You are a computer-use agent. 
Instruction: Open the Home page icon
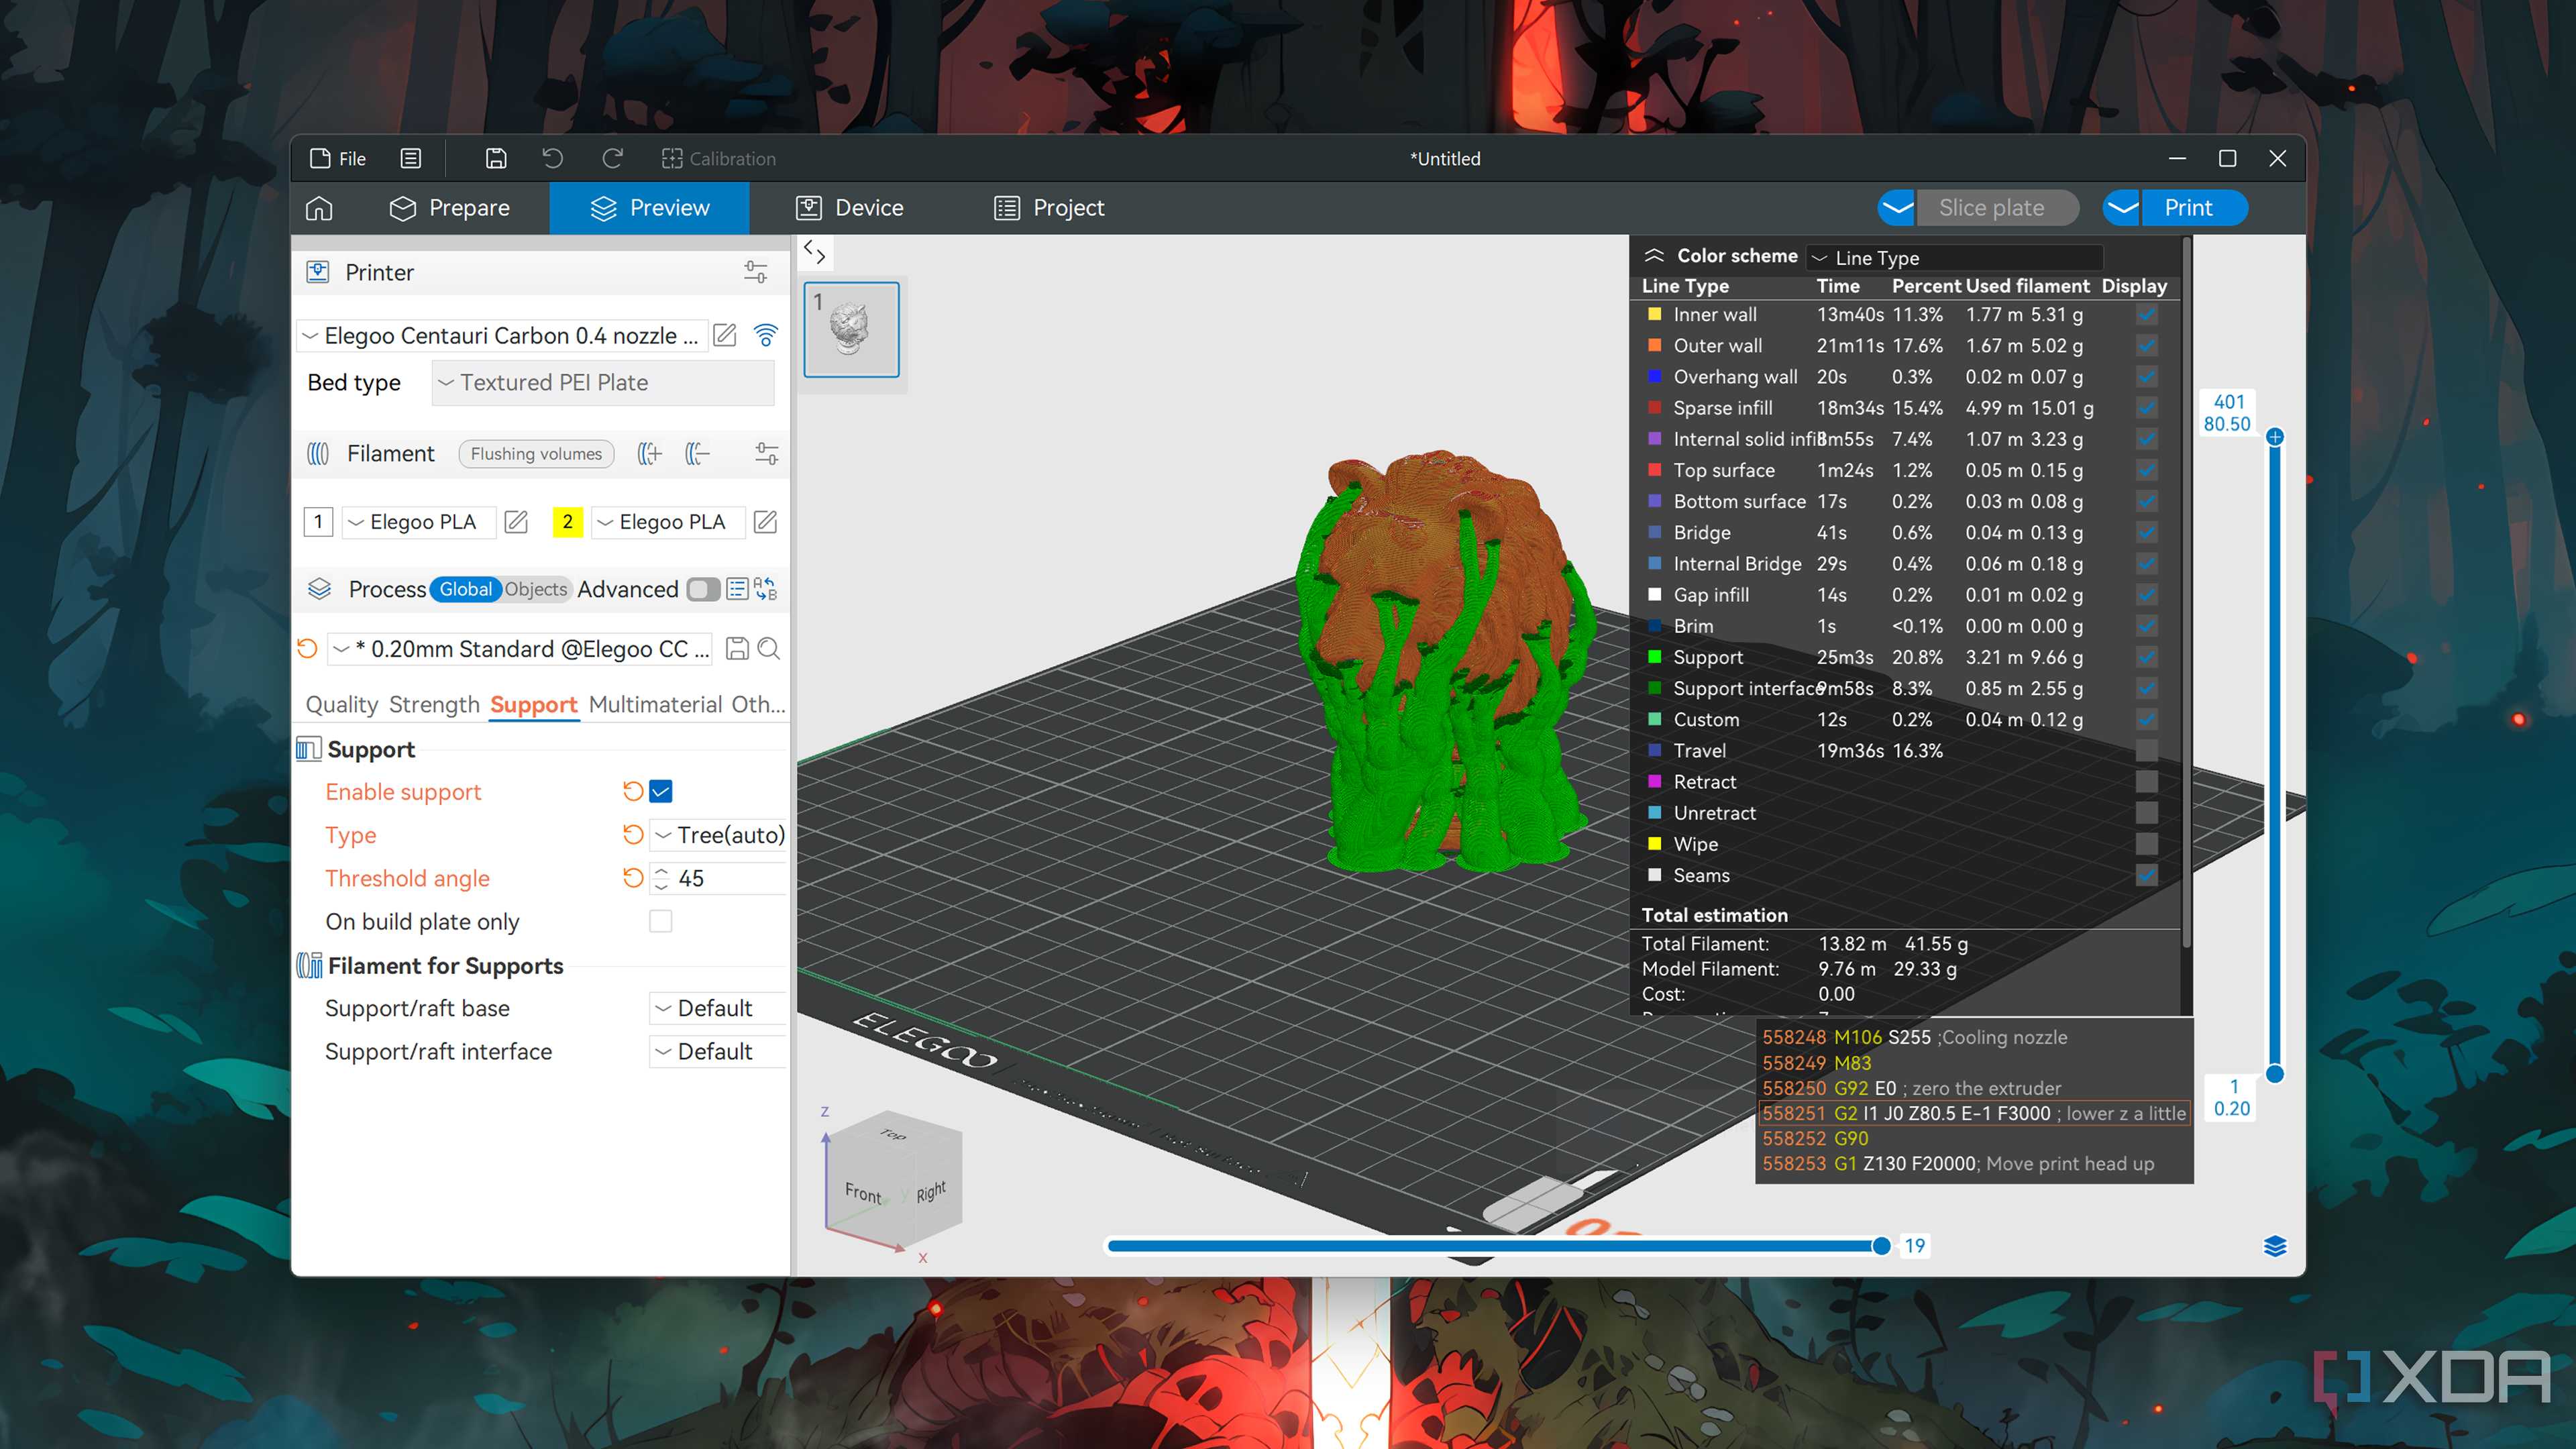point(319,208)
